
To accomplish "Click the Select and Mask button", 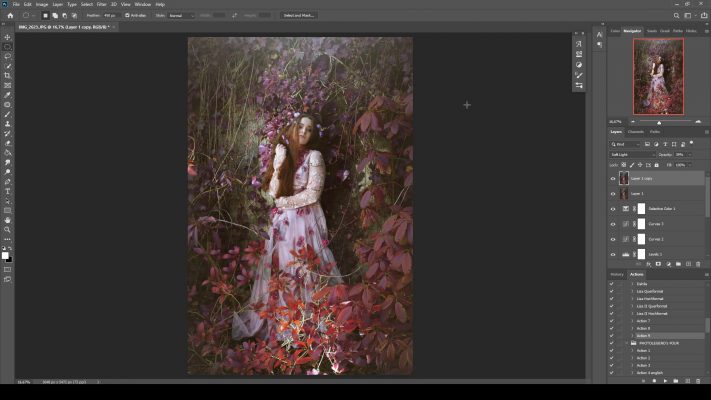I will (298, 15).
